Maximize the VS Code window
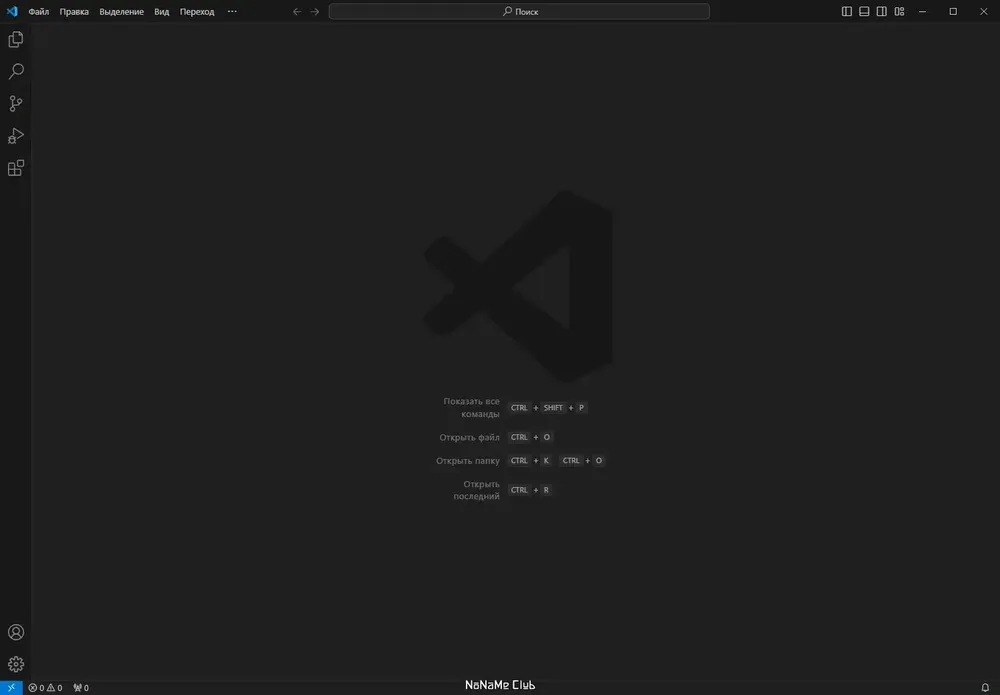The height and width of the screenshot is (695, 1000). click(953, 11)
